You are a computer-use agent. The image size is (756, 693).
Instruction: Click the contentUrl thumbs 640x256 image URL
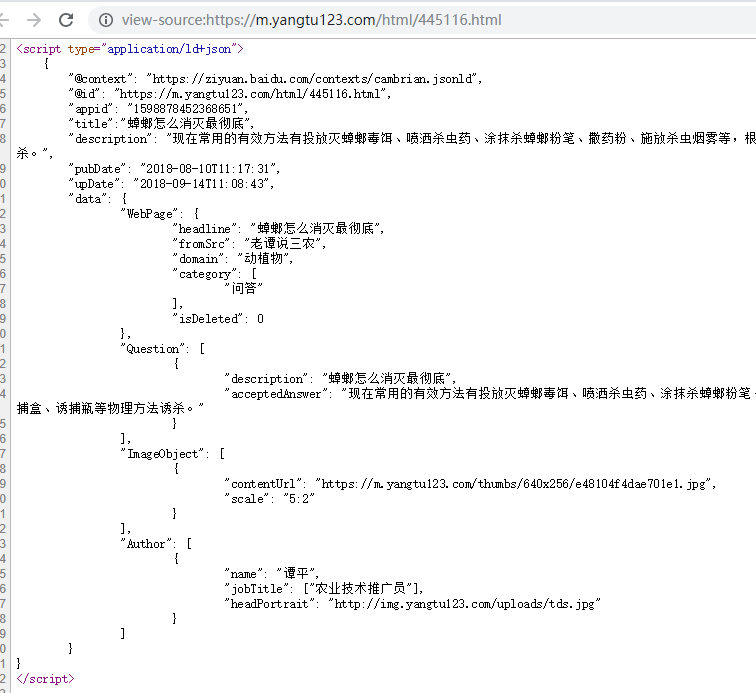coord(514,483)
